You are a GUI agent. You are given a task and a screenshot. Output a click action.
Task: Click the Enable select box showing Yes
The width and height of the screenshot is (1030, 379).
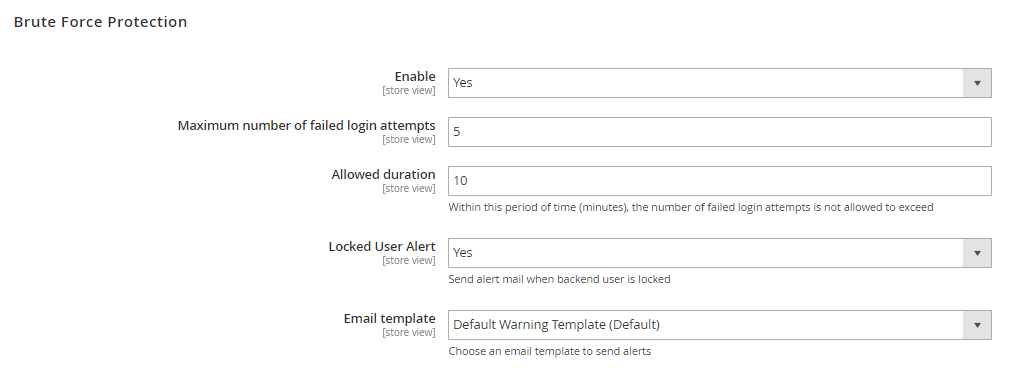pyautogui.click(x=719, y=83)
